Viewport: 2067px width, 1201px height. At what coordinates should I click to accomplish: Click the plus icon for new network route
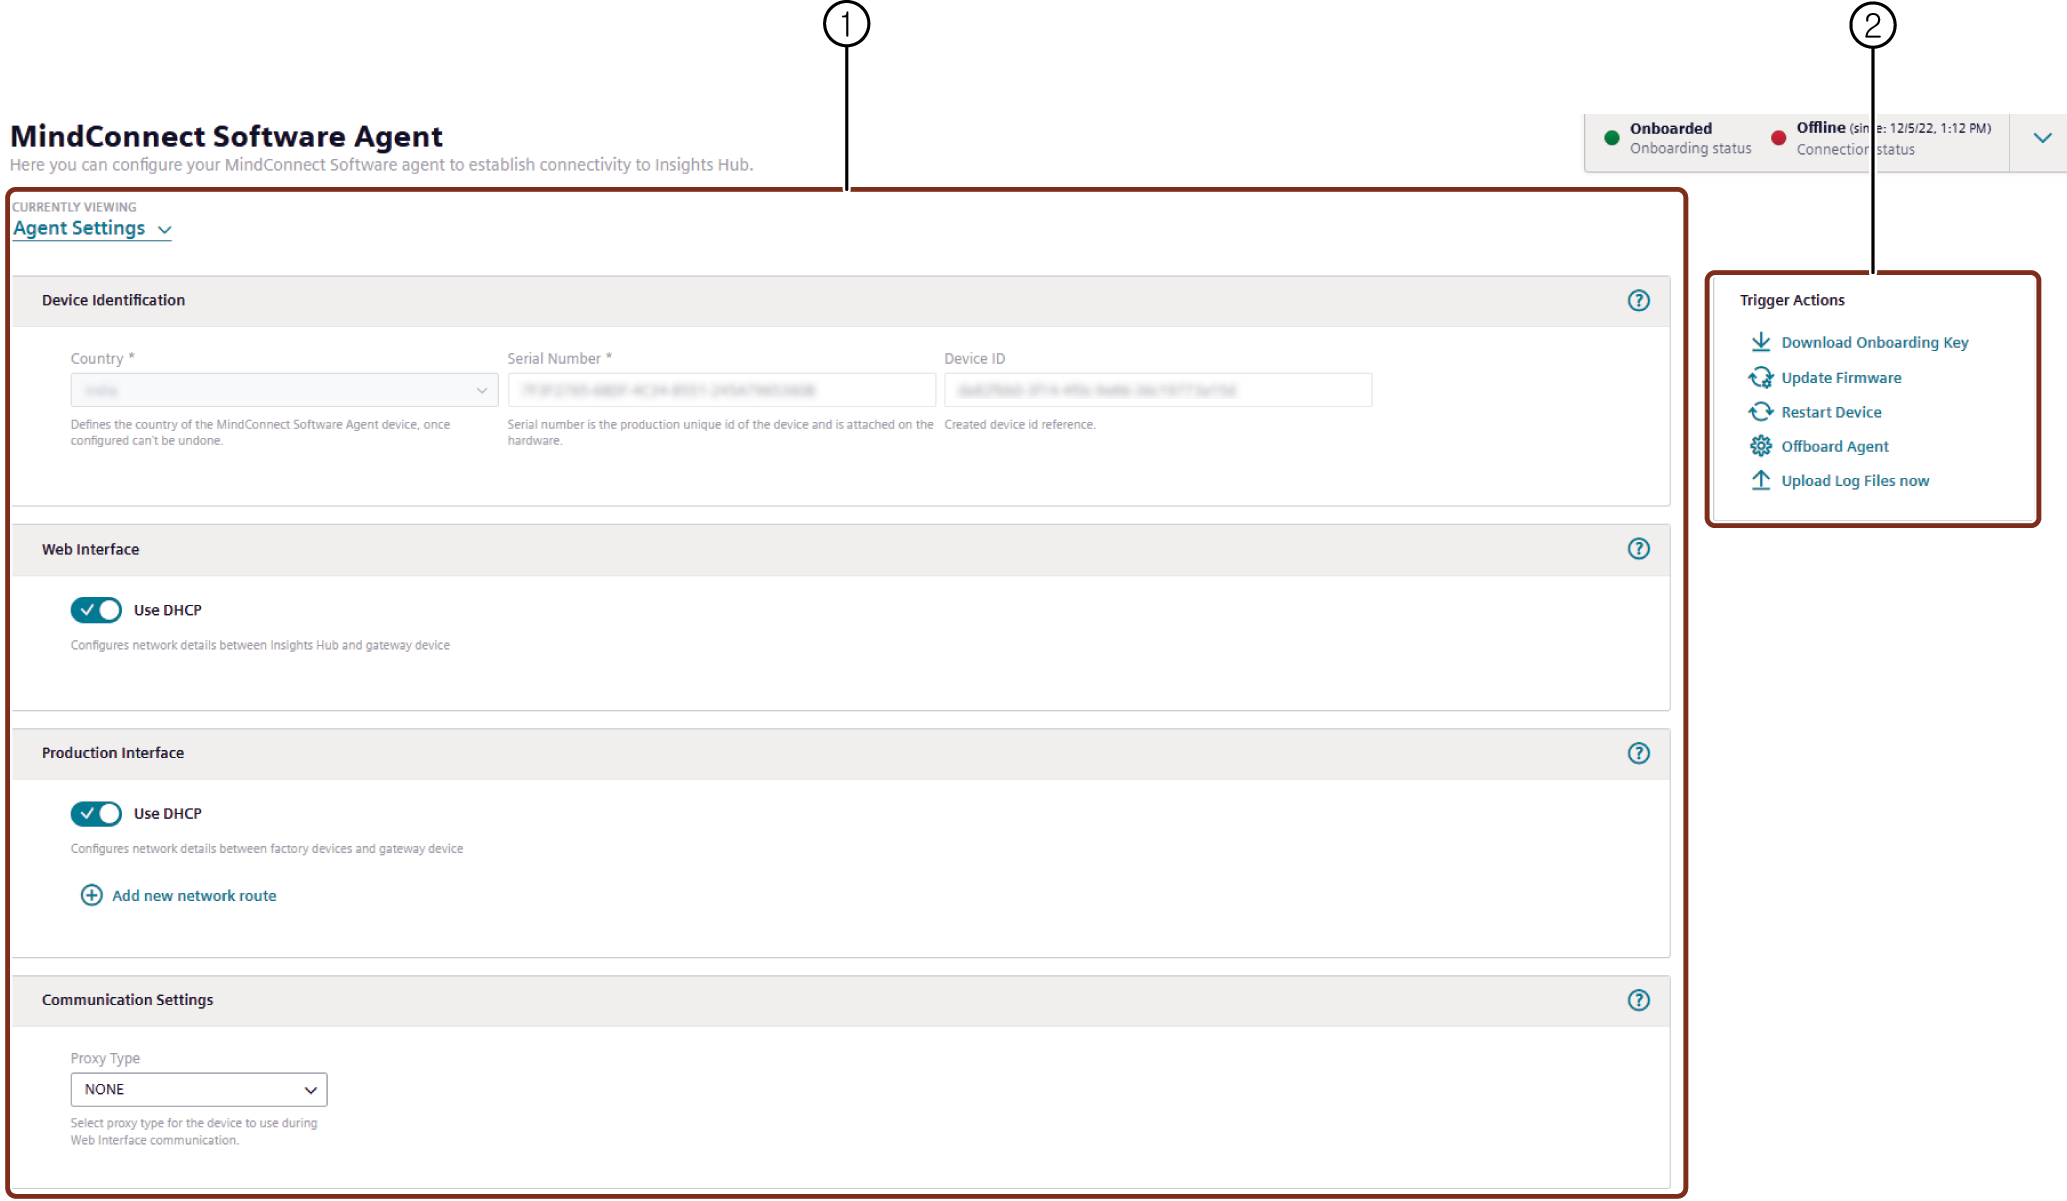point(91,895)
